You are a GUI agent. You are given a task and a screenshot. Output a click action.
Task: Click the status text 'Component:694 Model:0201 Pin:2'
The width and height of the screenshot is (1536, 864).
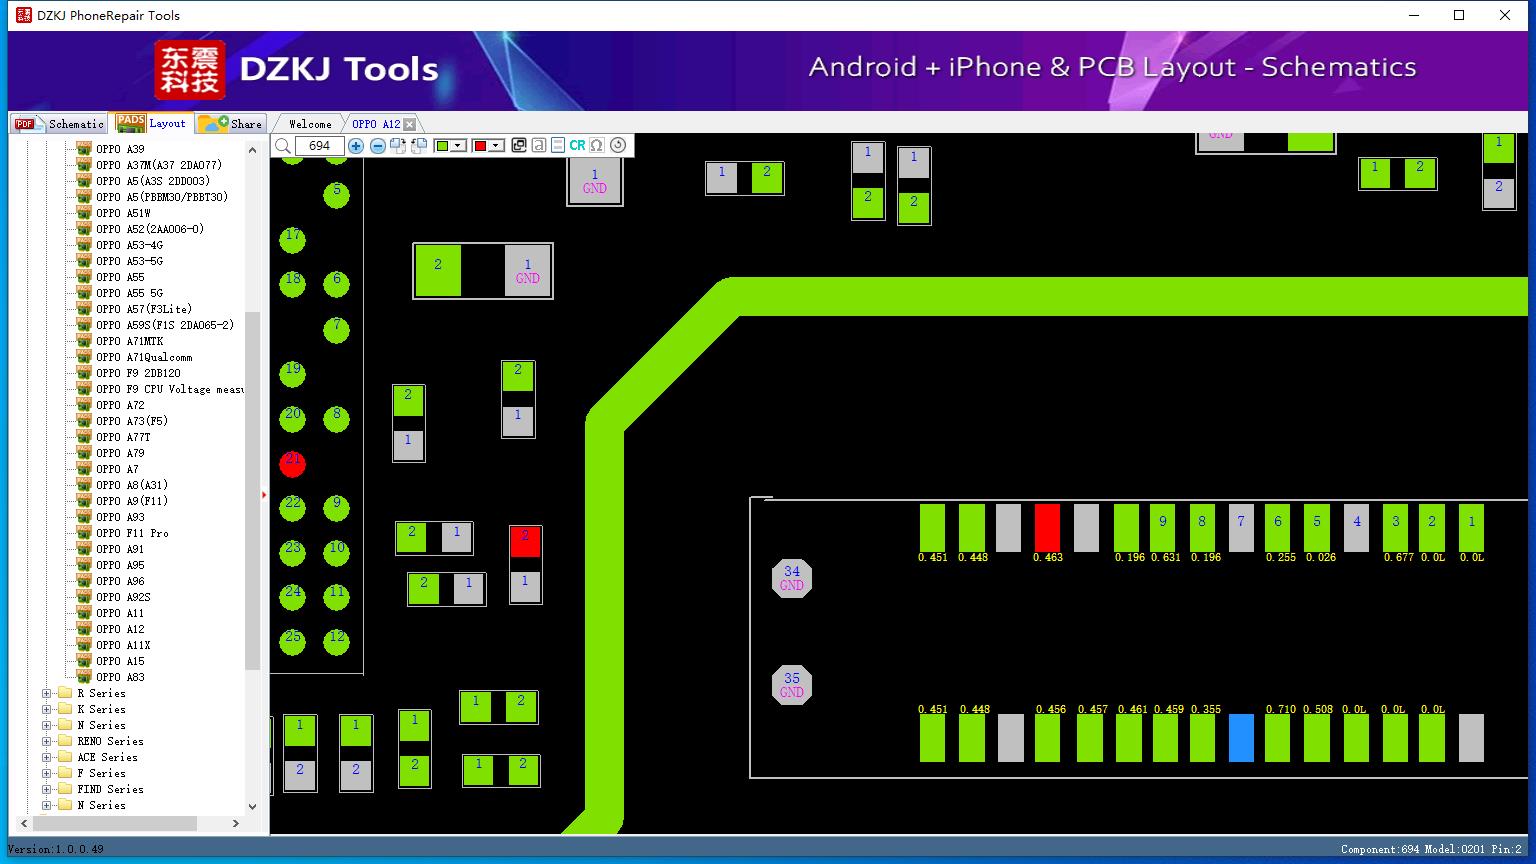(x=1431, y=849)
